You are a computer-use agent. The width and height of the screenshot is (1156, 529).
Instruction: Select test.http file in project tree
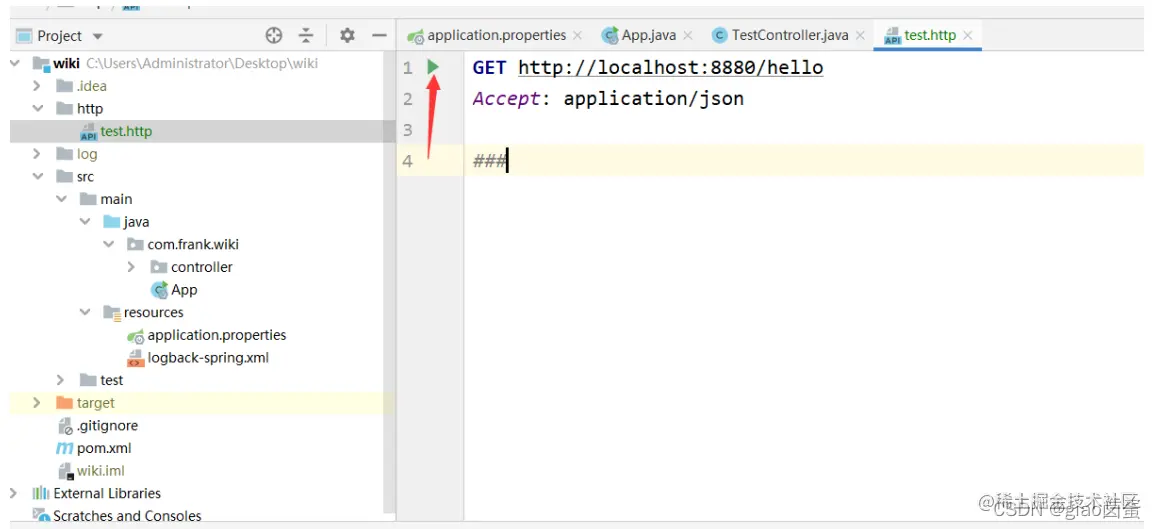click(126, 132)
